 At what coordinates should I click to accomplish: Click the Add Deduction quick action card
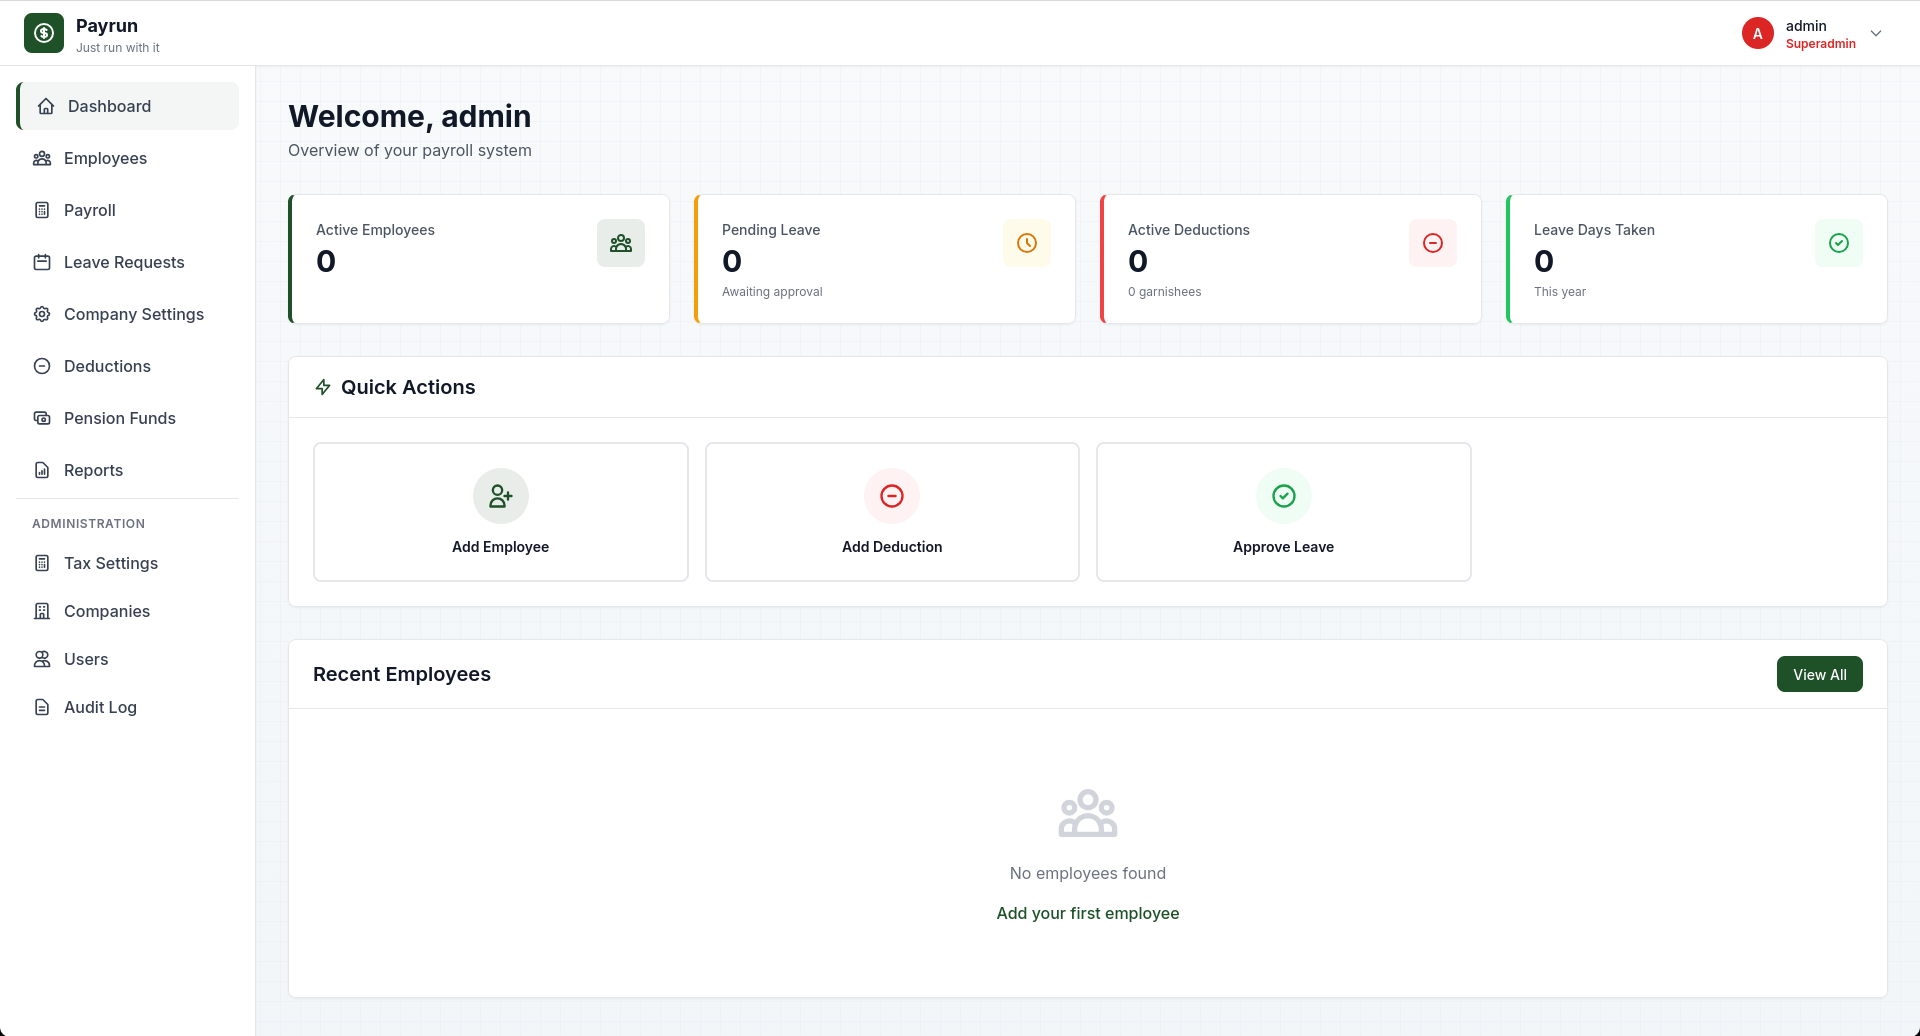coord(891,511)
